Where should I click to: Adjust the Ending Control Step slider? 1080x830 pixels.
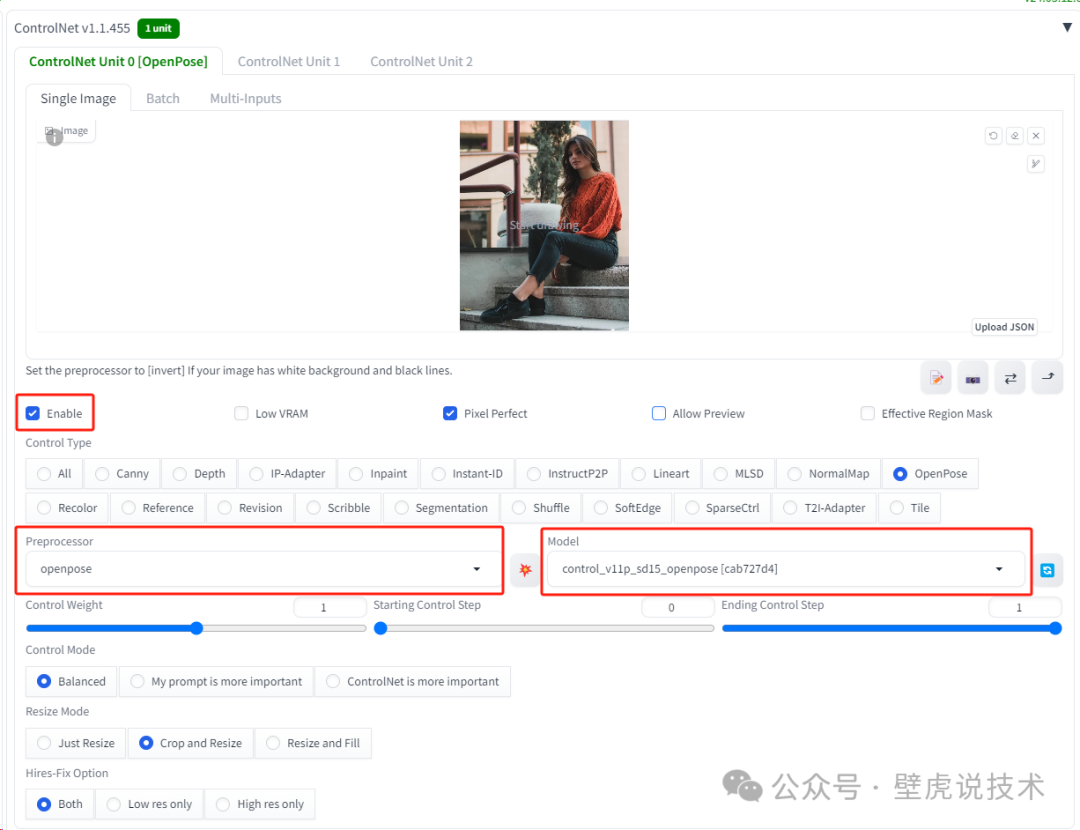click(891, 628)
